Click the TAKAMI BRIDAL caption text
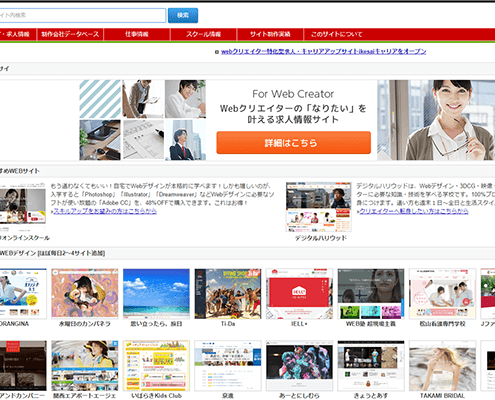The image size is (495, 400). 442,396
